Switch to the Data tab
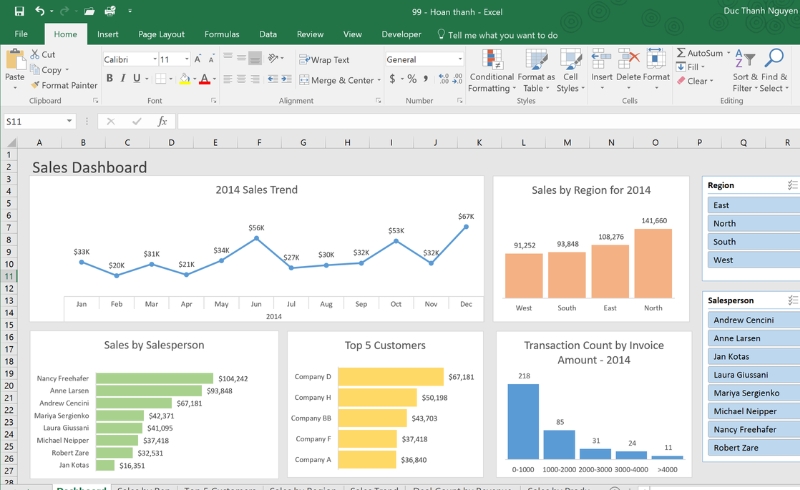Screen dimensions: 800x490 (268, 34)
